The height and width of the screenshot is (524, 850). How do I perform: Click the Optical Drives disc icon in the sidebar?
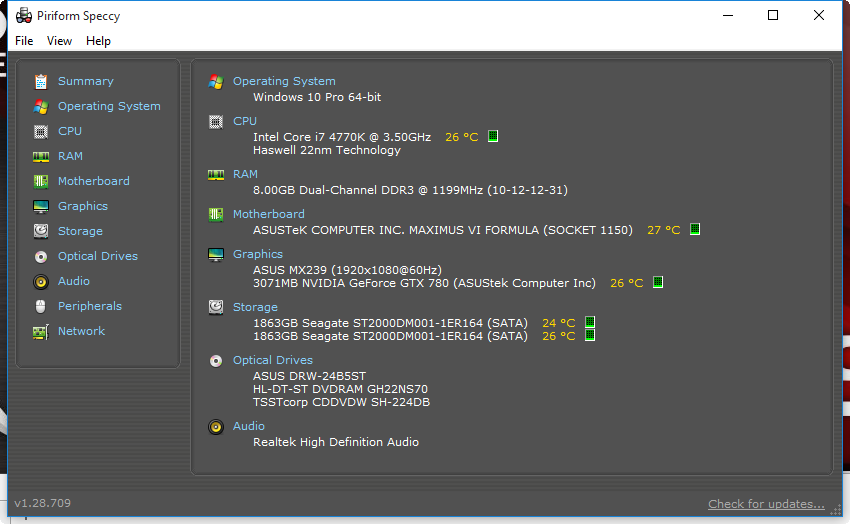pos(41,256)
